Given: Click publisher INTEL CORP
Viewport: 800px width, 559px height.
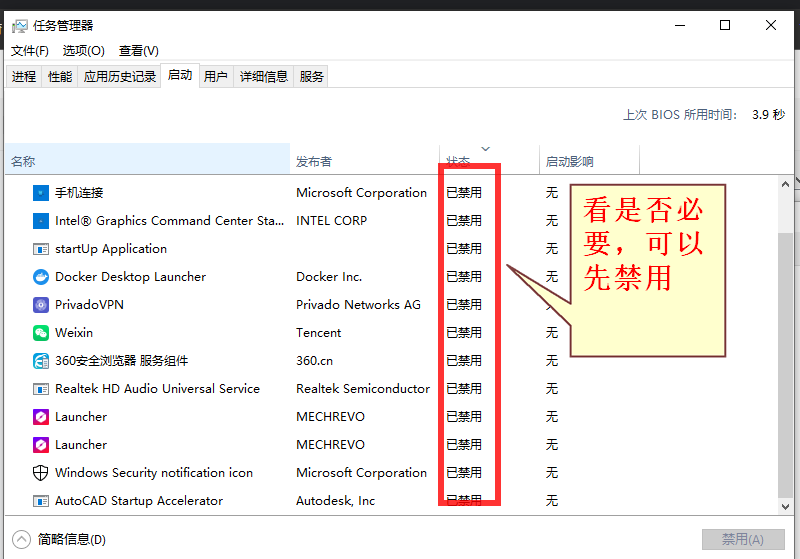Looking at the screenshot, I should pyautogui.click(x=331, y=221).
